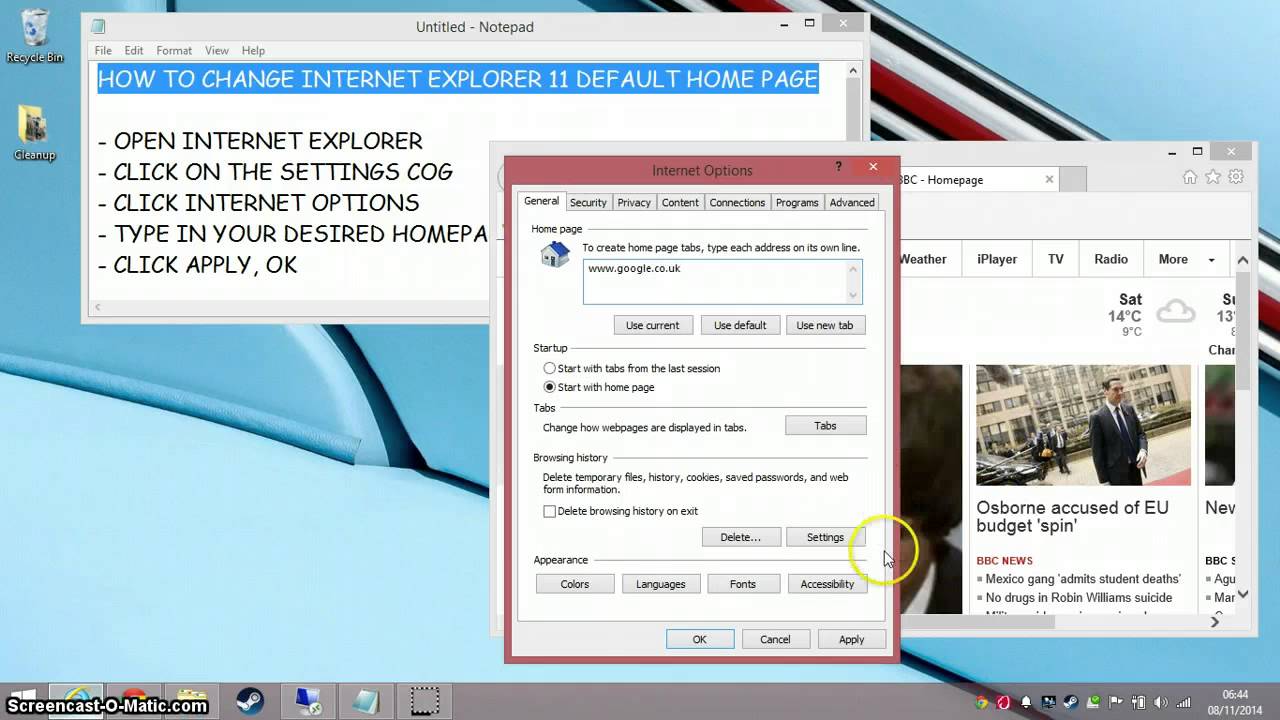Open the Tabs settings button
Viewport: 1280px width, 720px height.
pyautogui.click(x=825, y=426)
